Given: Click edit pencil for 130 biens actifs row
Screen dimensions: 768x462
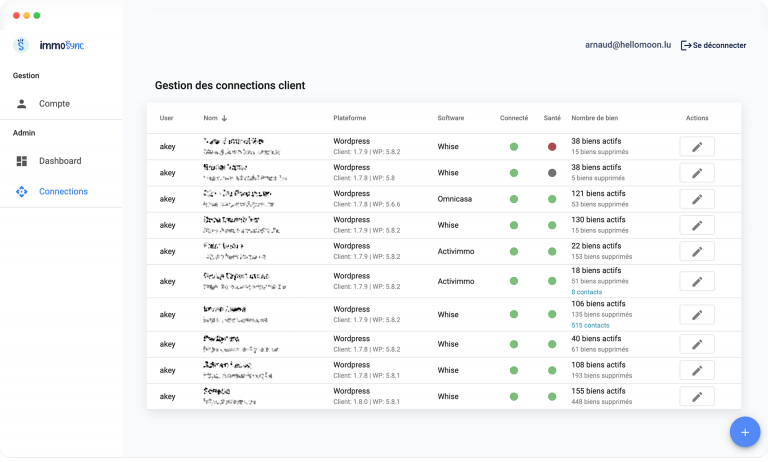Looking at the screenshot, I should point(697,225).
